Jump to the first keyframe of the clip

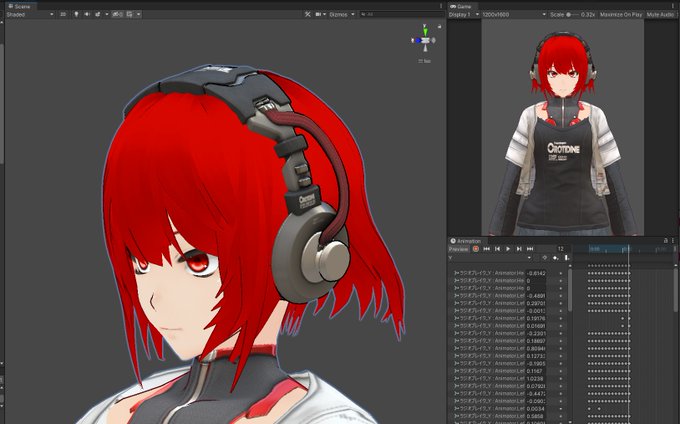(x=487, y=249)
